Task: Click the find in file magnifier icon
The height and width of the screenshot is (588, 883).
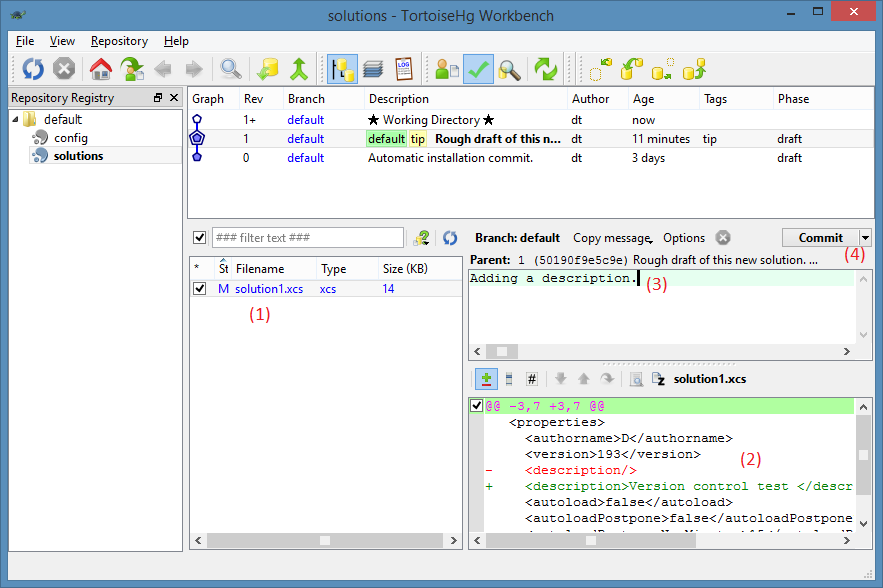Action: click(636, 379)
